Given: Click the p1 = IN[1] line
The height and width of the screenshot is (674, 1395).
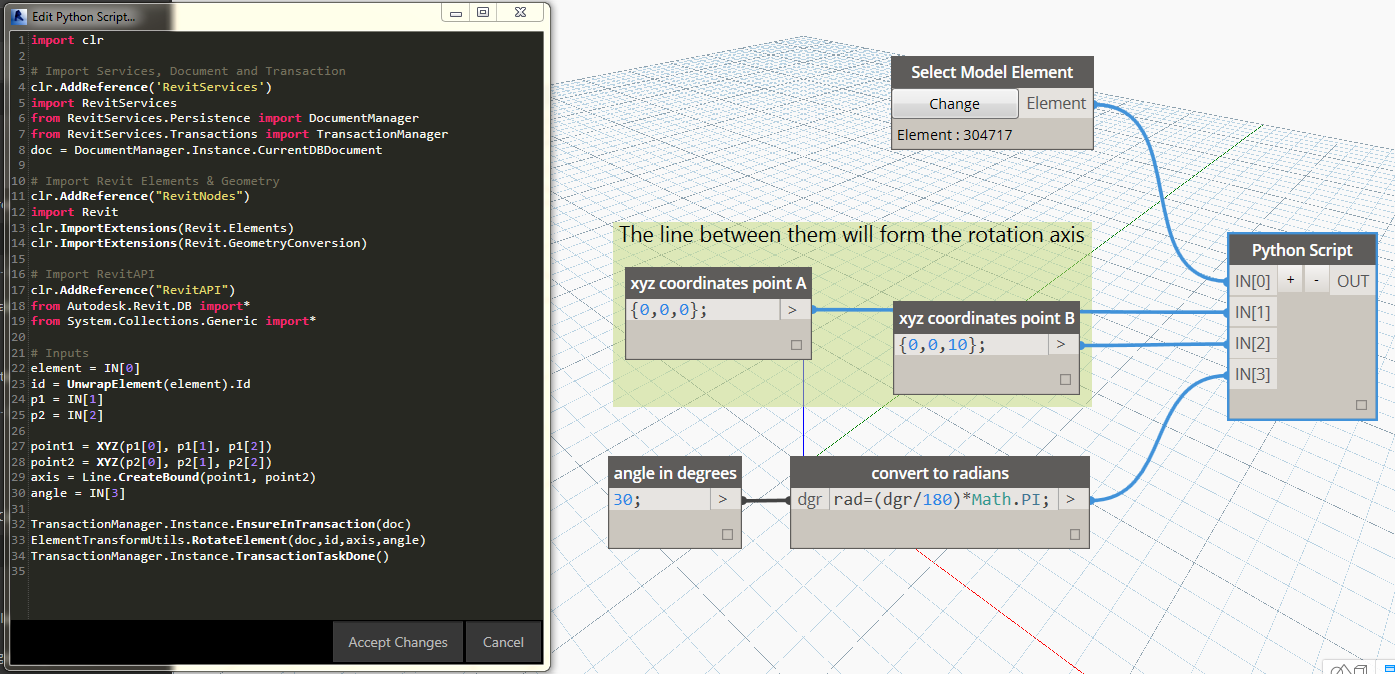Looking at the screenshot, I should coord(67,399).
